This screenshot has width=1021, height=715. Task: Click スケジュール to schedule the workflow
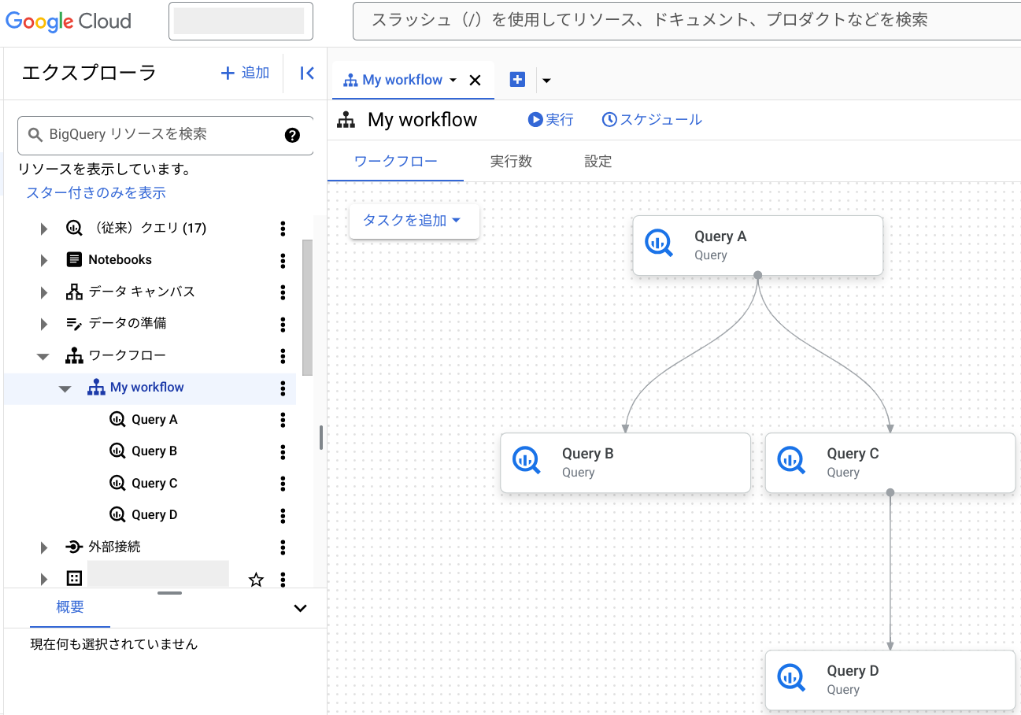651,119
